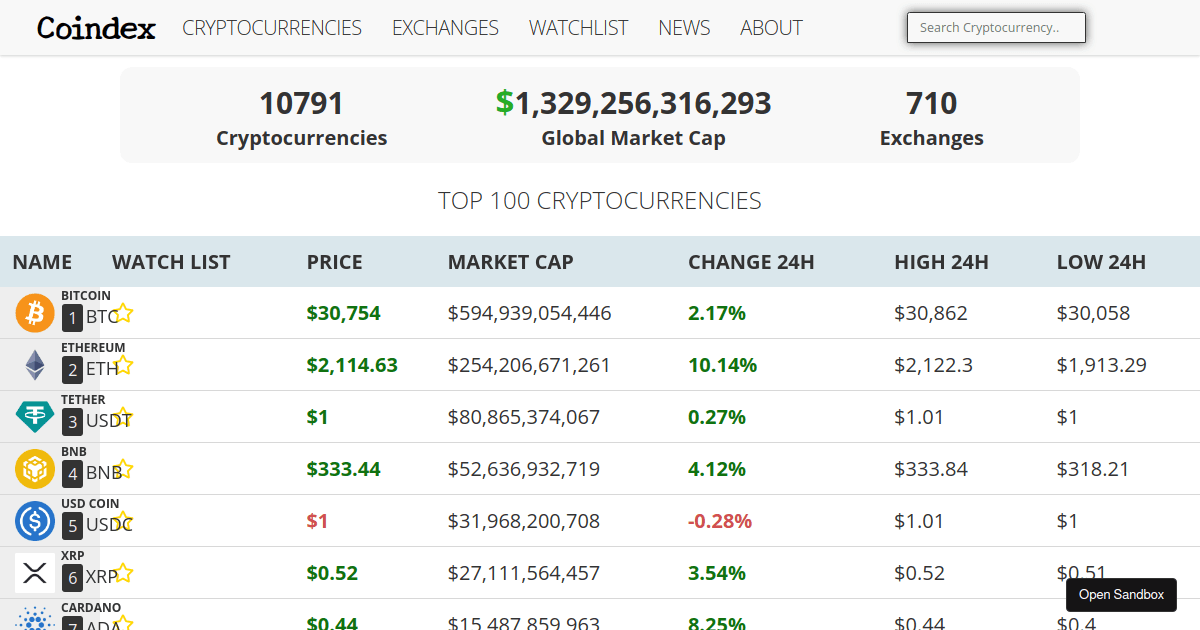Screen dimensions: 1200x630
Task: Click the Ethereum diamond logo icon
Action: tap(35, 365)
